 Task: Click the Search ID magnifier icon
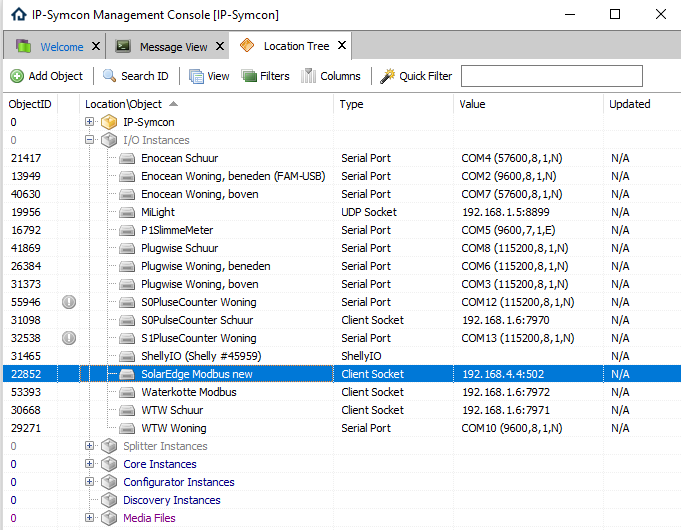point(109,76)
